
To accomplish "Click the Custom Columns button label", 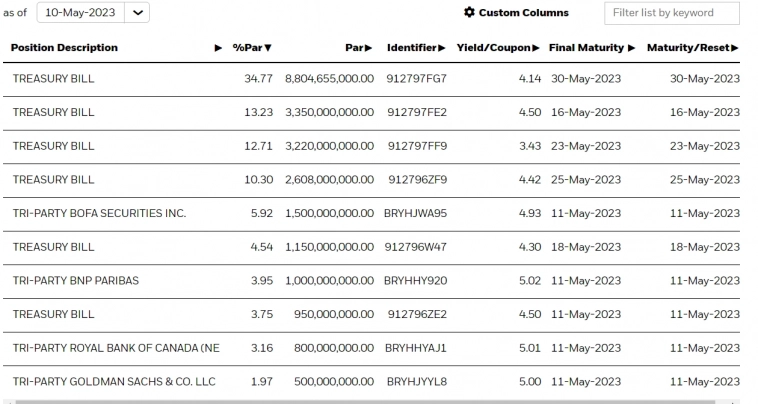I will pyautogui.click(x=523, y=13).
